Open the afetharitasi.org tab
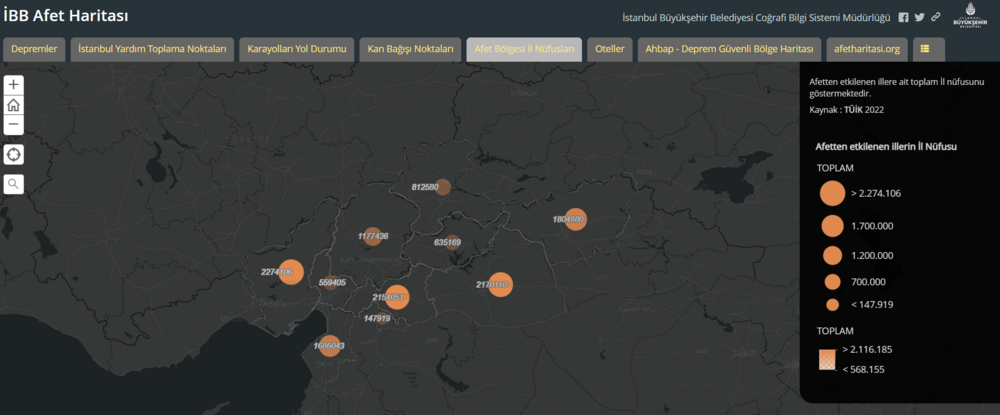This screenshot has width=1000, height=415. 867,49
